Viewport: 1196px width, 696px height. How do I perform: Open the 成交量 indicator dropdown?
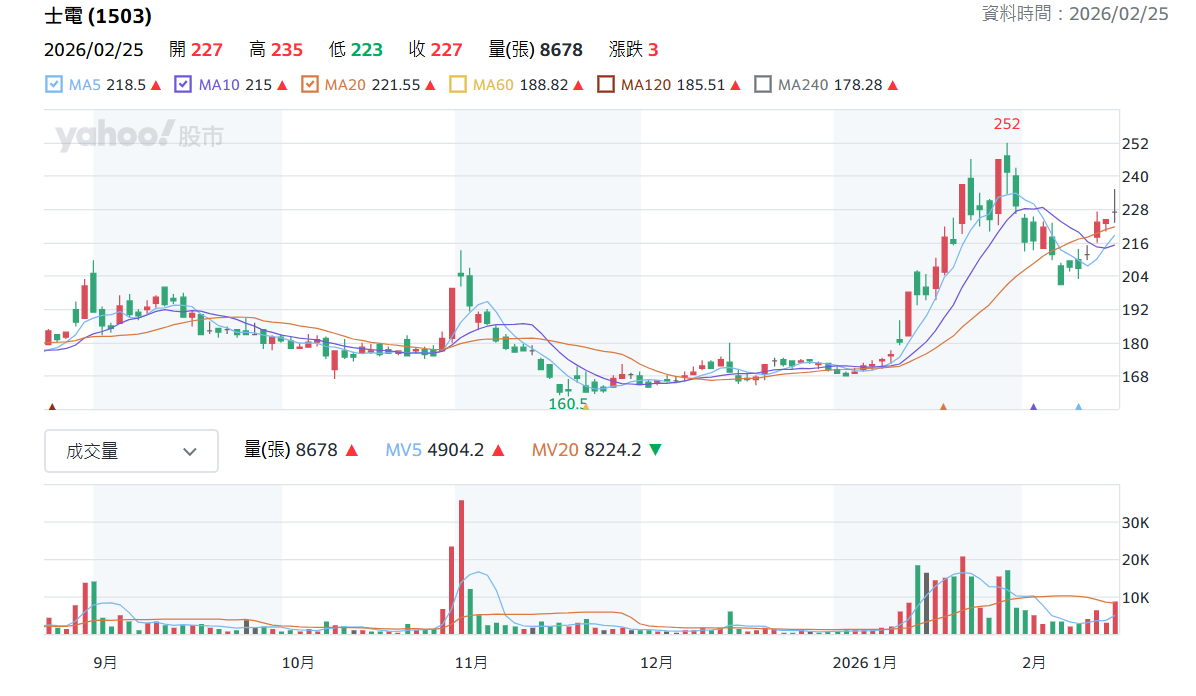[x=131, y=451]
